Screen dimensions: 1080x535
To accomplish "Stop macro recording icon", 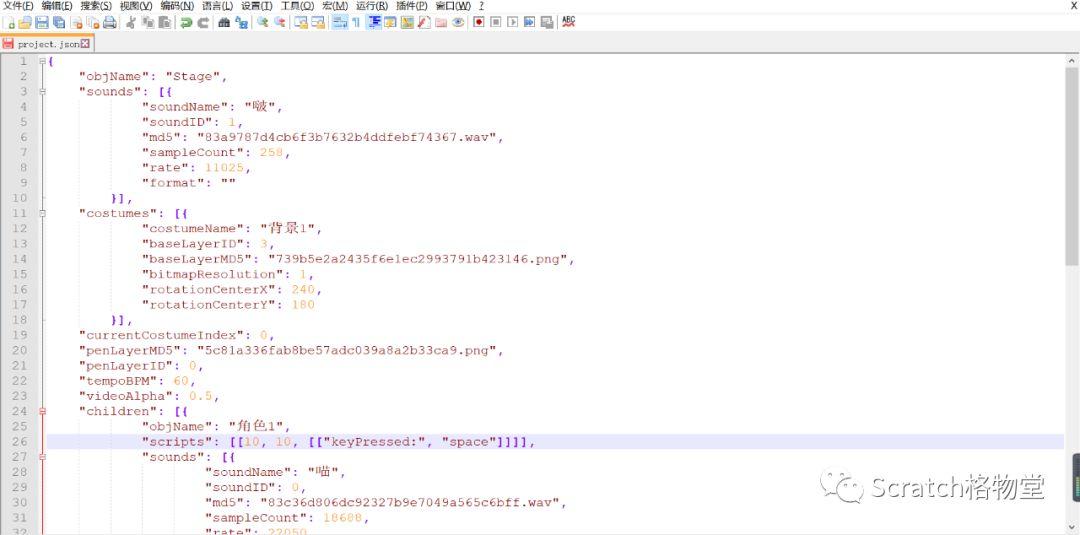I will pyautogui.click(x=496, y=22).
